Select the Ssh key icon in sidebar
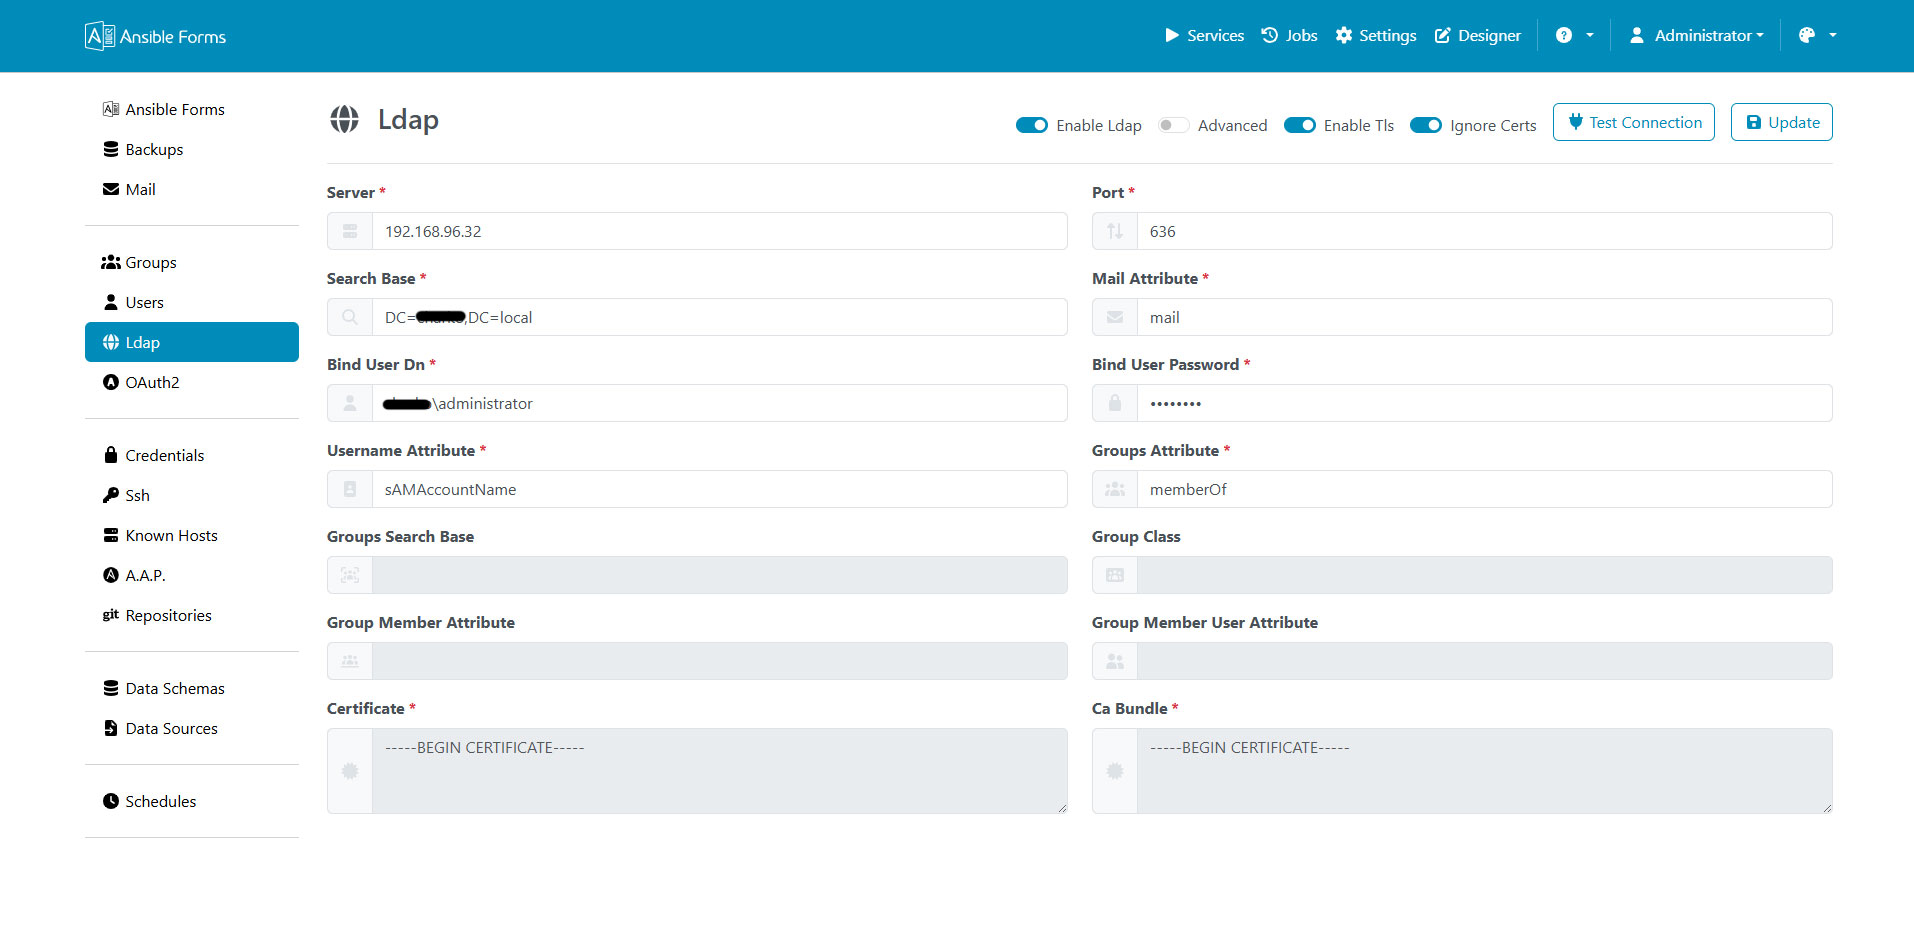The height and width of the screenshot is (938, 1914). 110,495
